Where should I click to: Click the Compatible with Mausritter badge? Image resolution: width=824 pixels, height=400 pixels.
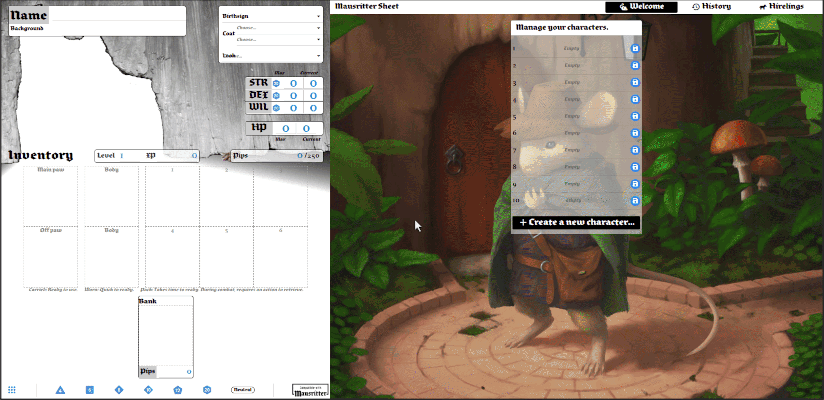[310, 391]
